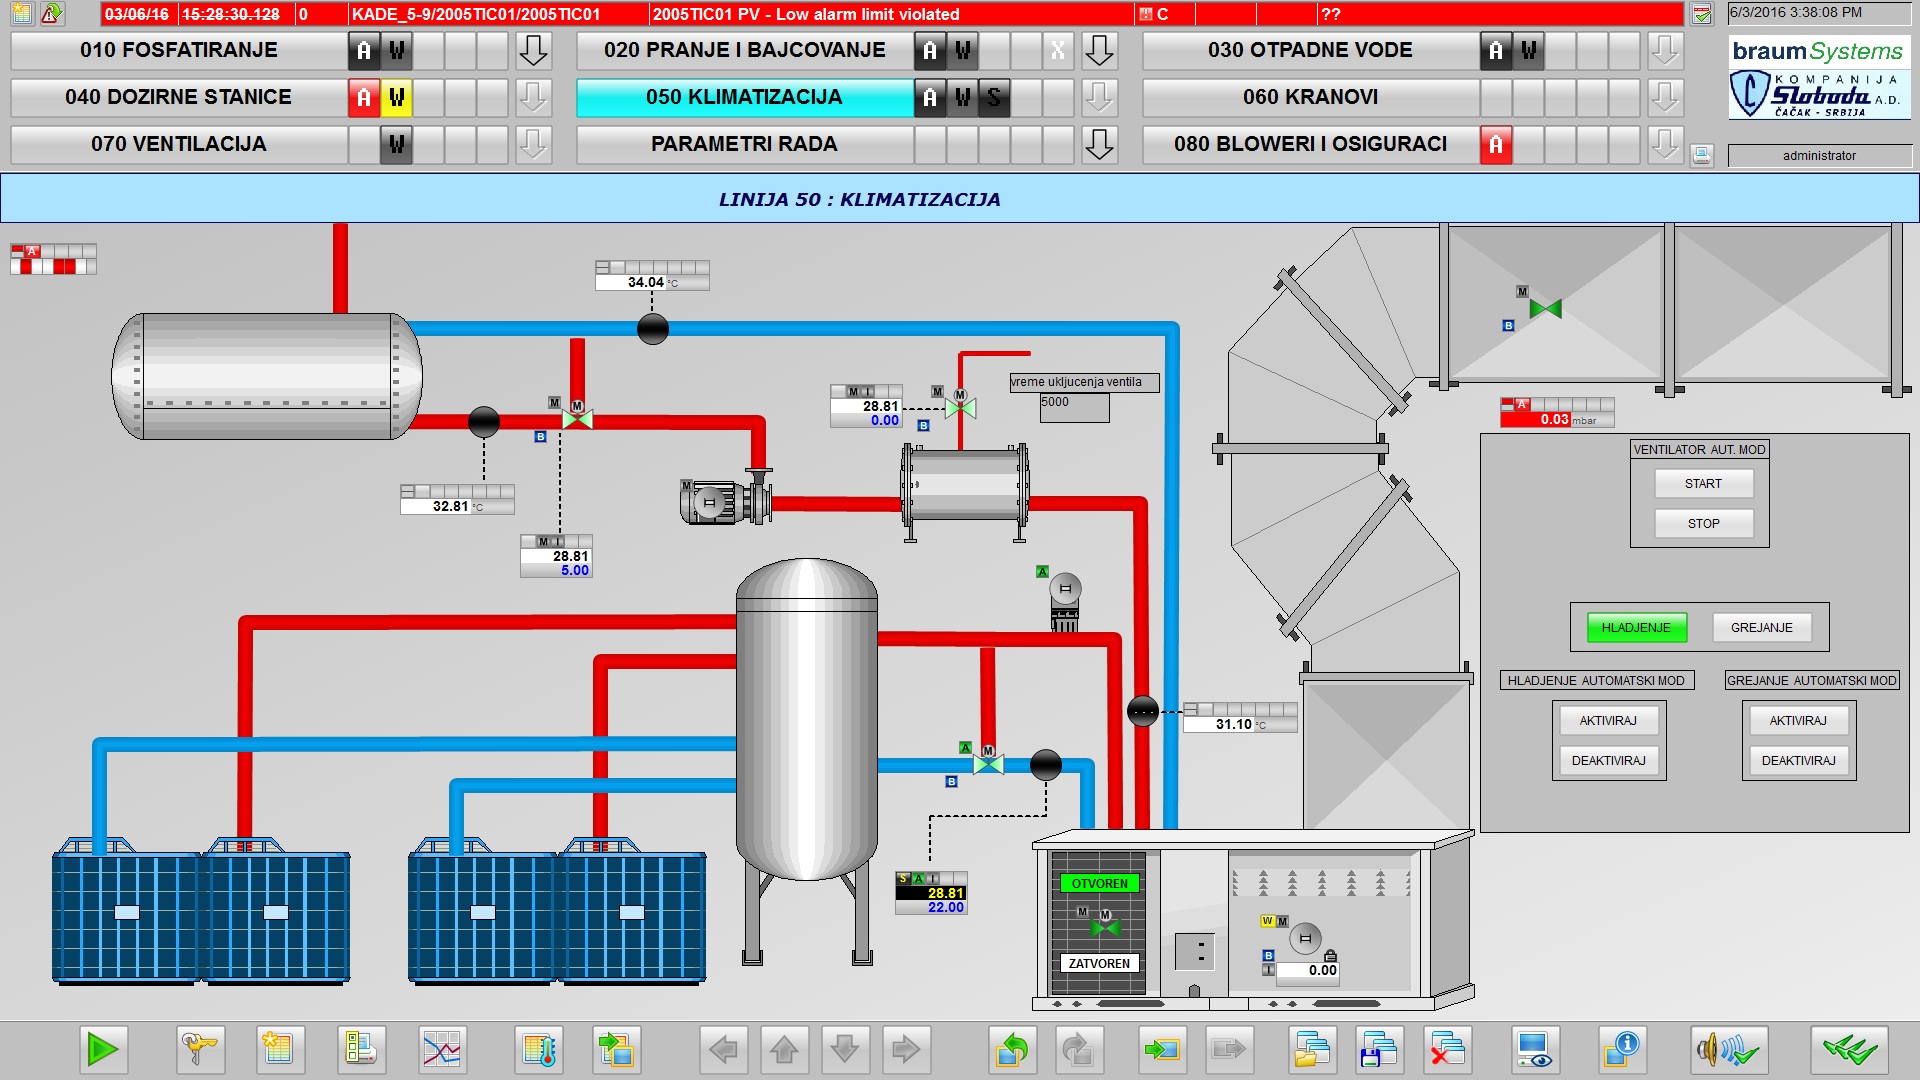Click the green play start icon
Screen dimensions: 1920x1080
[x=103, y=1050]
